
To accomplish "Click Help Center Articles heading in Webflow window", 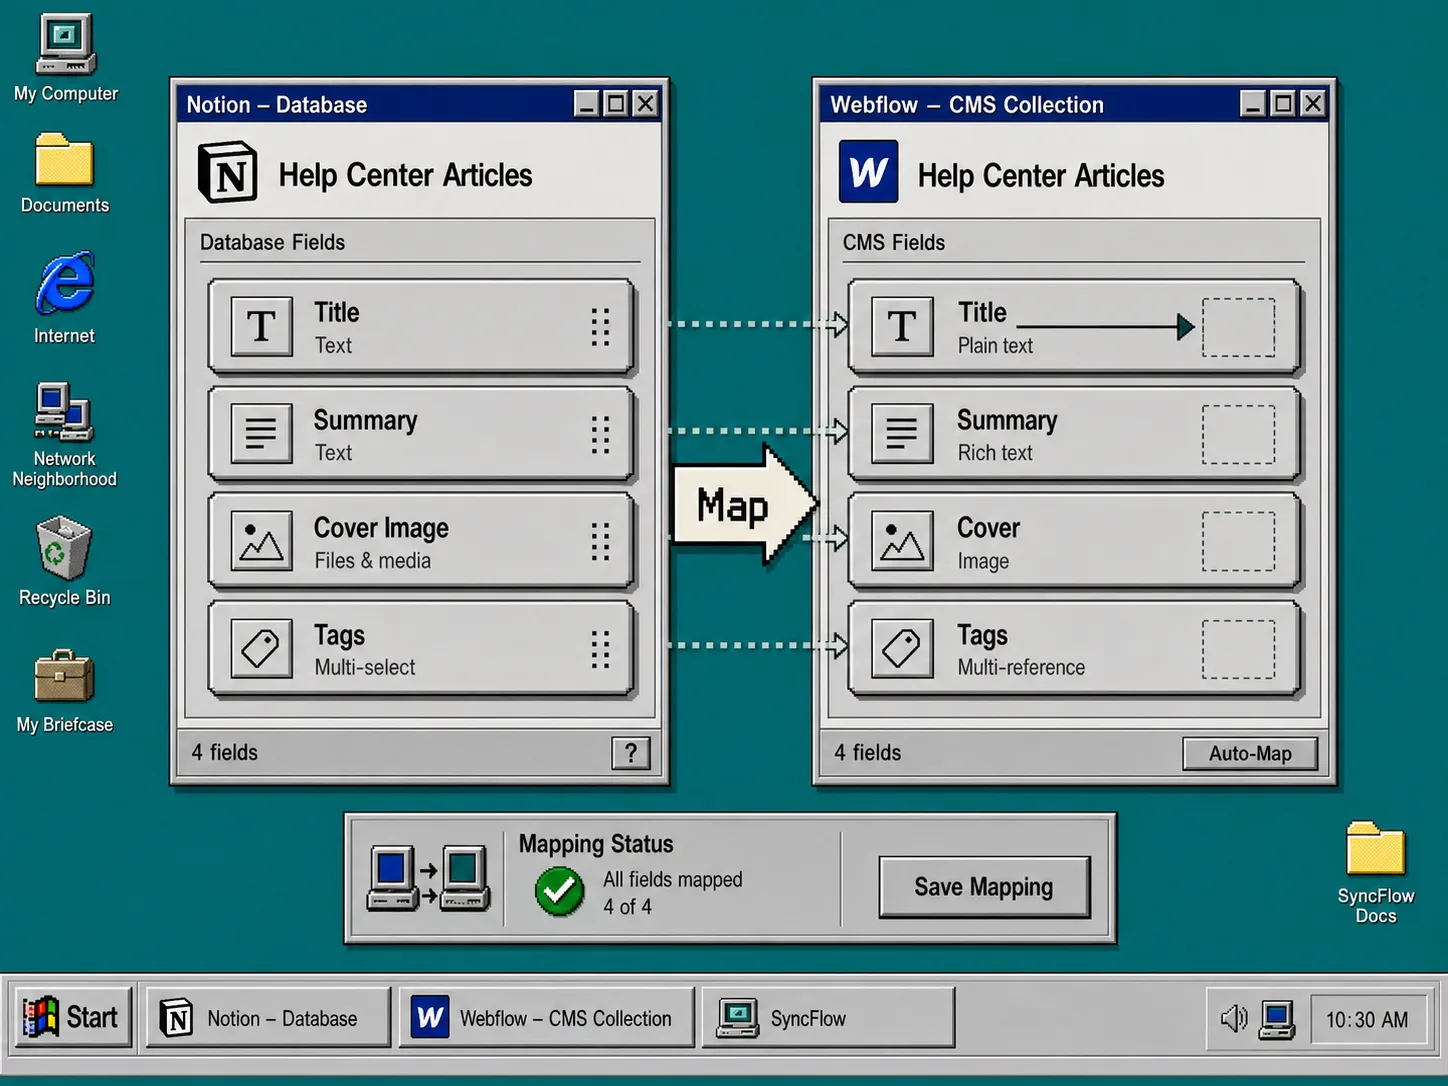I will 1041,176.
